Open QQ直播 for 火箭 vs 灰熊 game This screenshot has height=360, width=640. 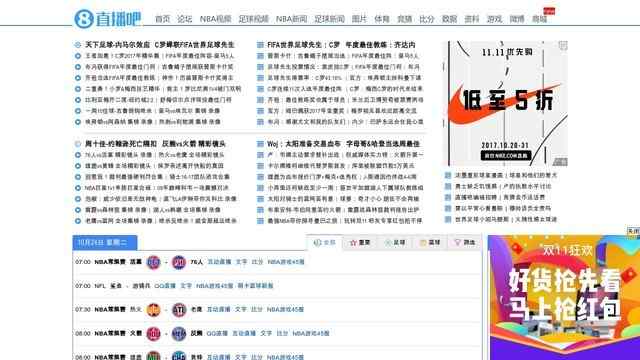pos(217,333)
